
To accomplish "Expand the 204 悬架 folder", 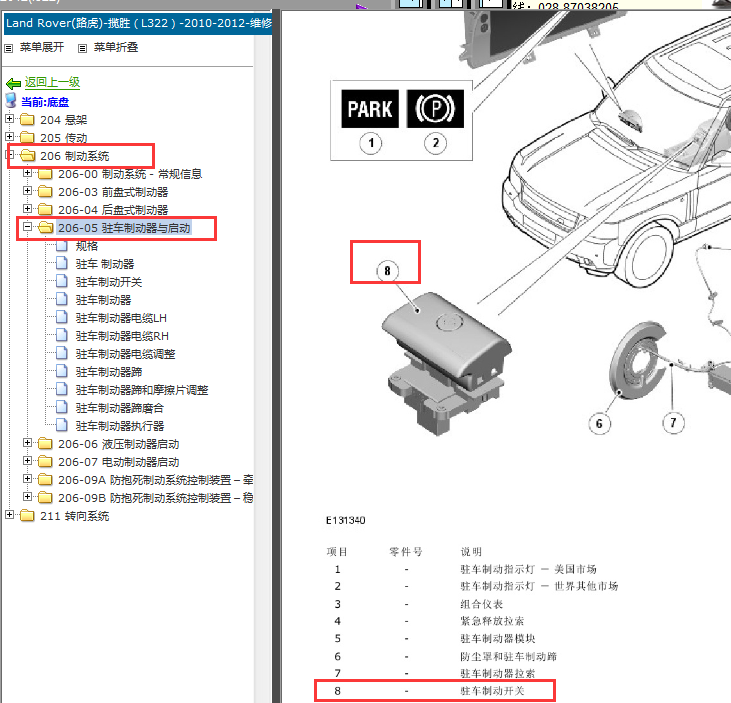I will click(x=9, y=118).
